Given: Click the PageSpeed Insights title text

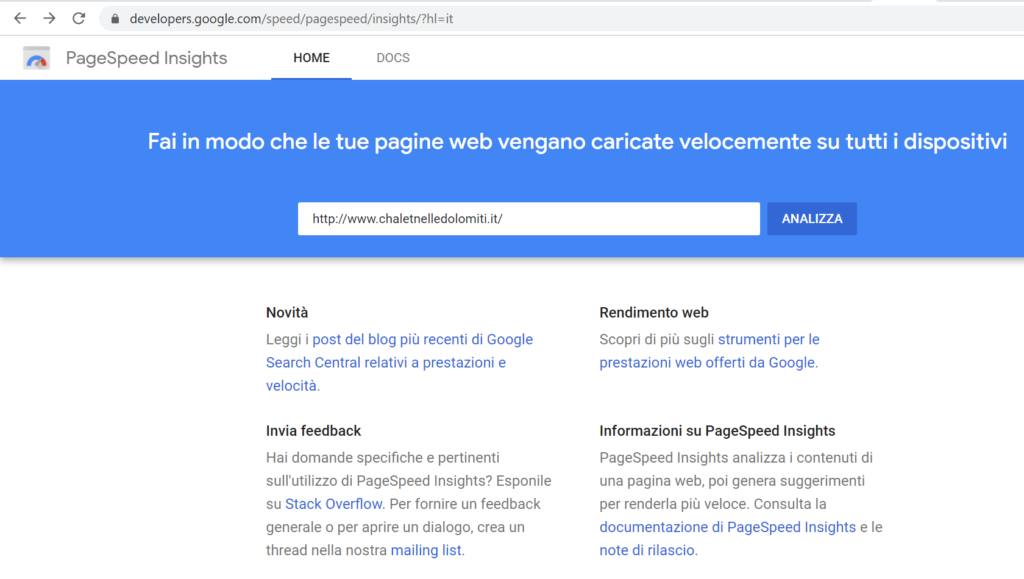Looking at the screenshot, I should click(146, 58).
